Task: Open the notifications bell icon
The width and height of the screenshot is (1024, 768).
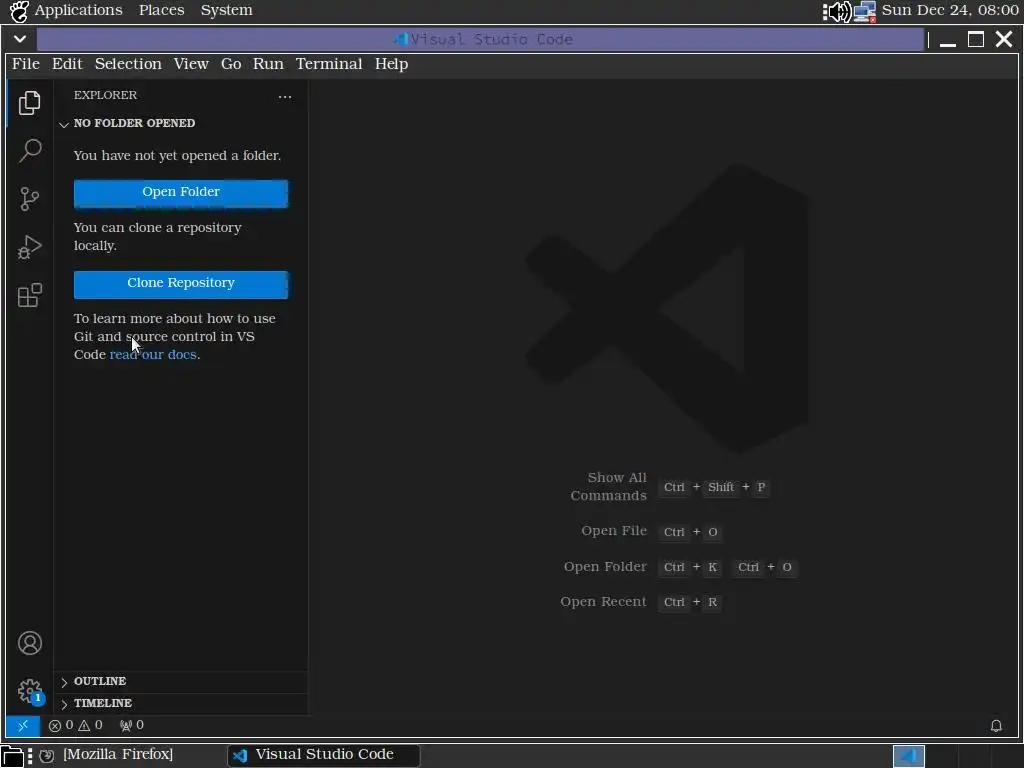Action: (996, 726)
